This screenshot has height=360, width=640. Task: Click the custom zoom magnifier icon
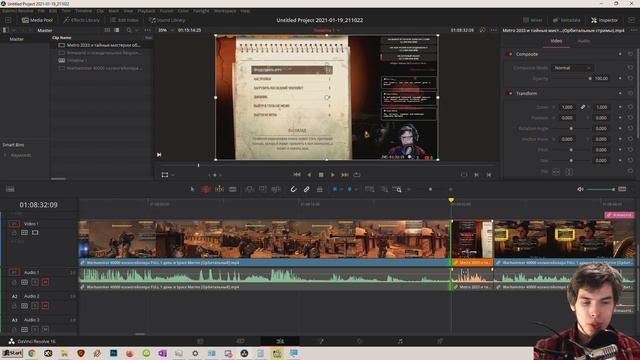coord(397,189)
